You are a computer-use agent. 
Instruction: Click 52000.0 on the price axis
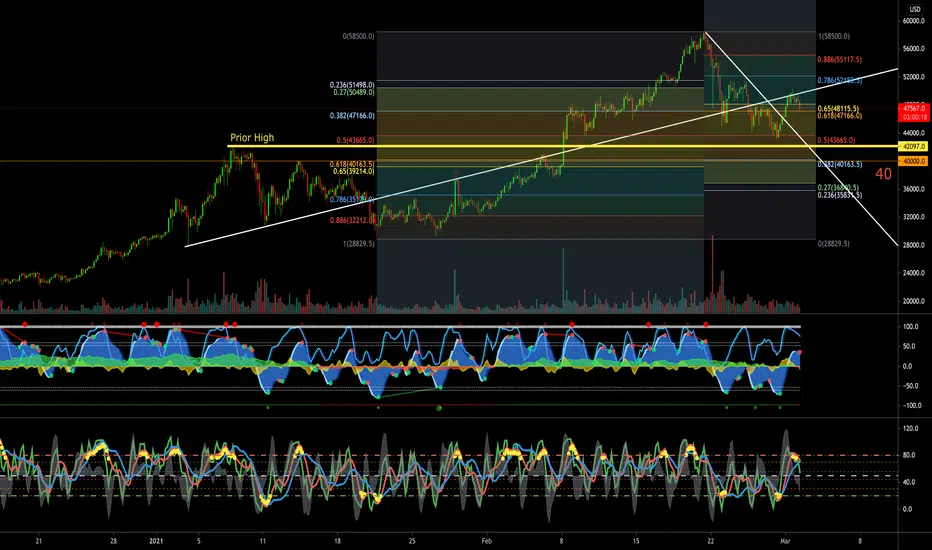click(x=914, y=77)
